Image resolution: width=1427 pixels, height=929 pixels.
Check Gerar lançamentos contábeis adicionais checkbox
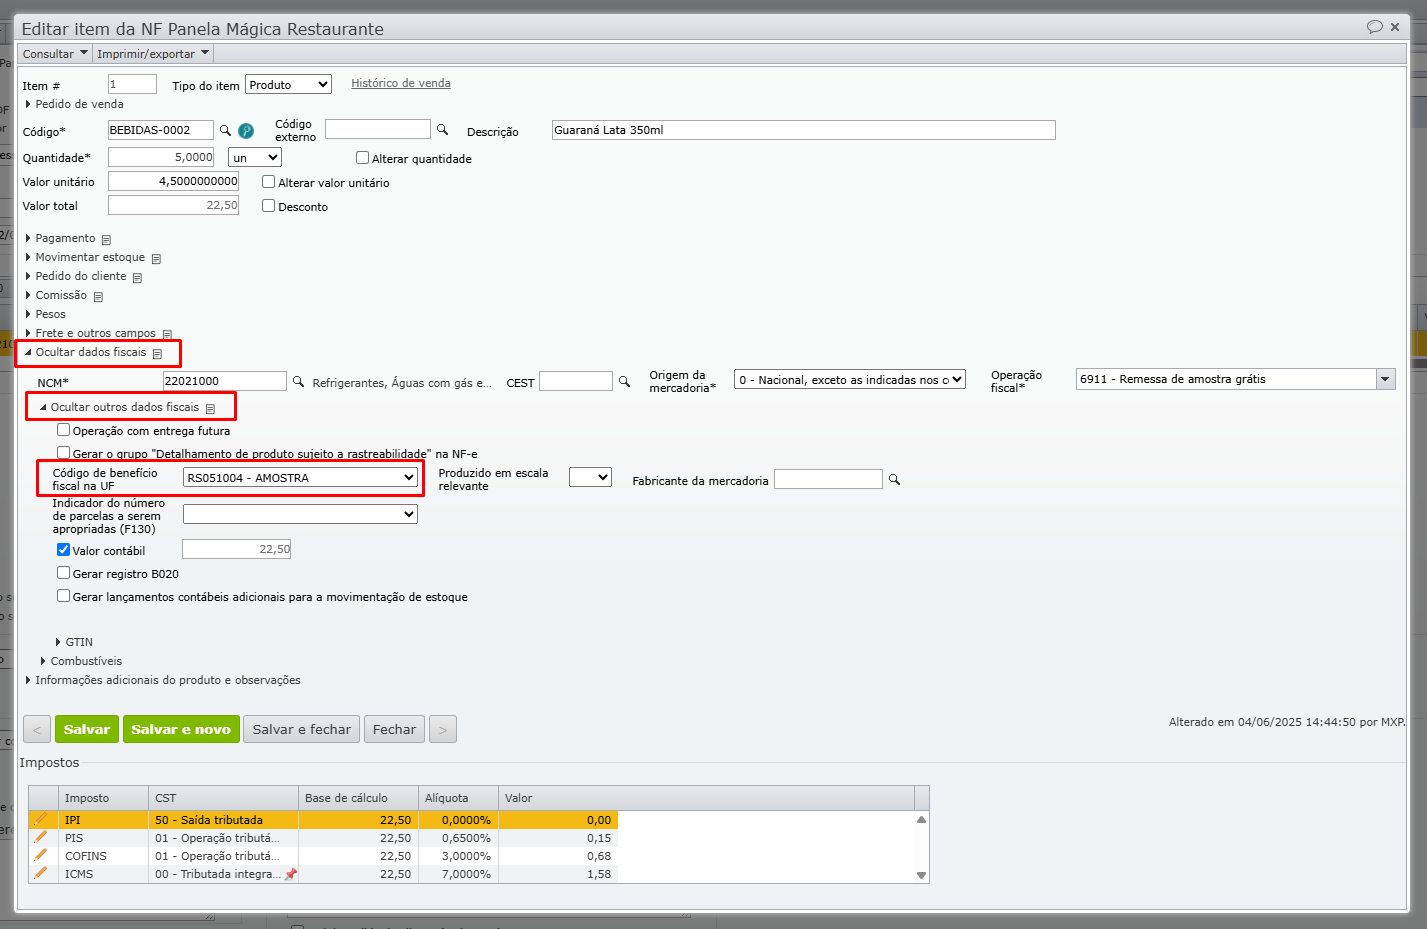click(64, 596)
